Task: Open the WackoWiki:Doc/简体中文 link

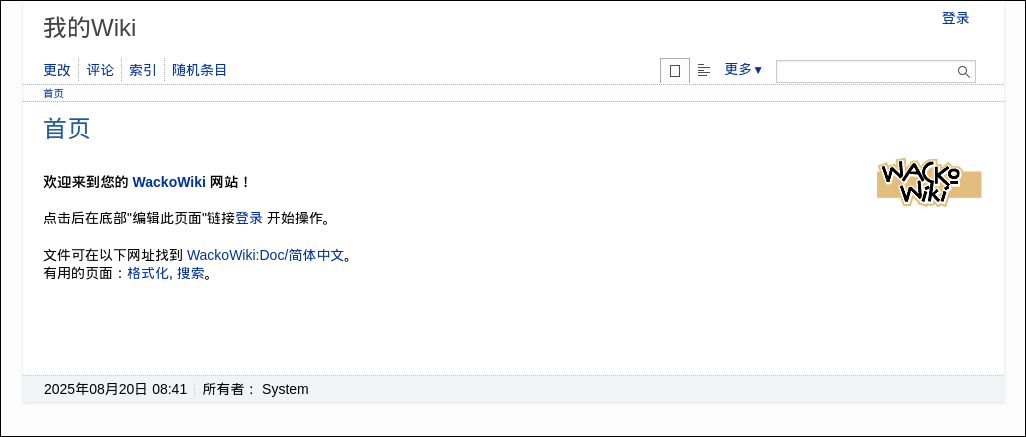Action: point(265,255)
